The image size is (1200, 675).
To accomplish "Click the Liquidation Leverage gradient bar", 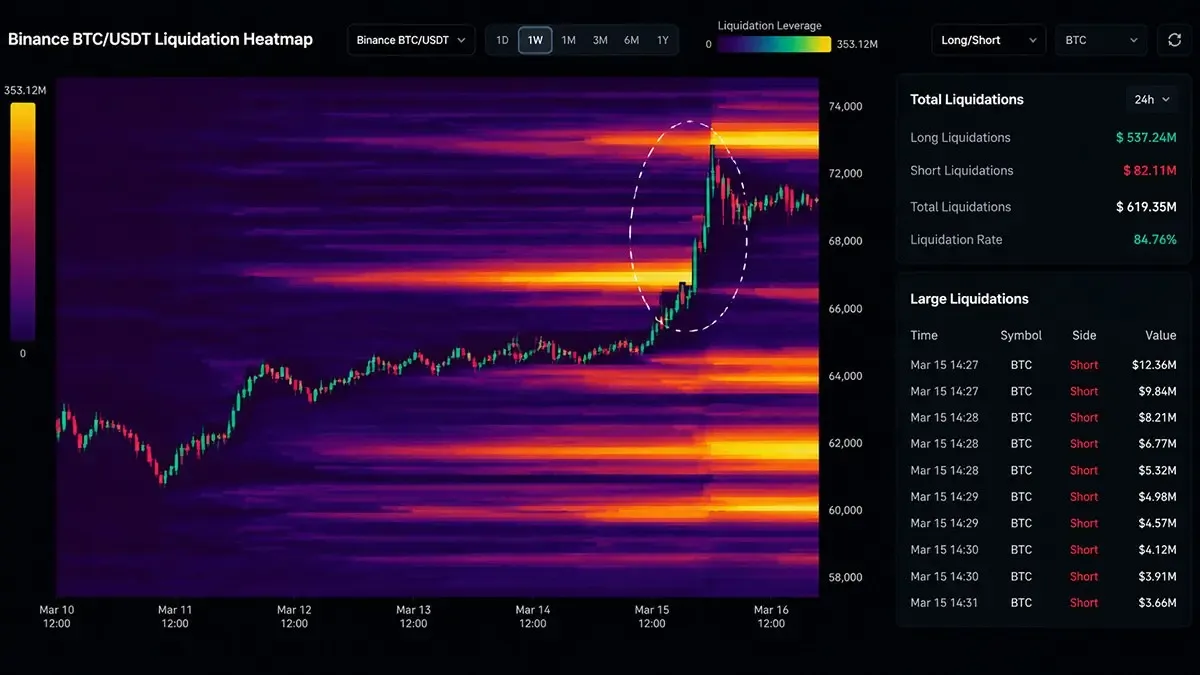I will [x=774, y=44].
